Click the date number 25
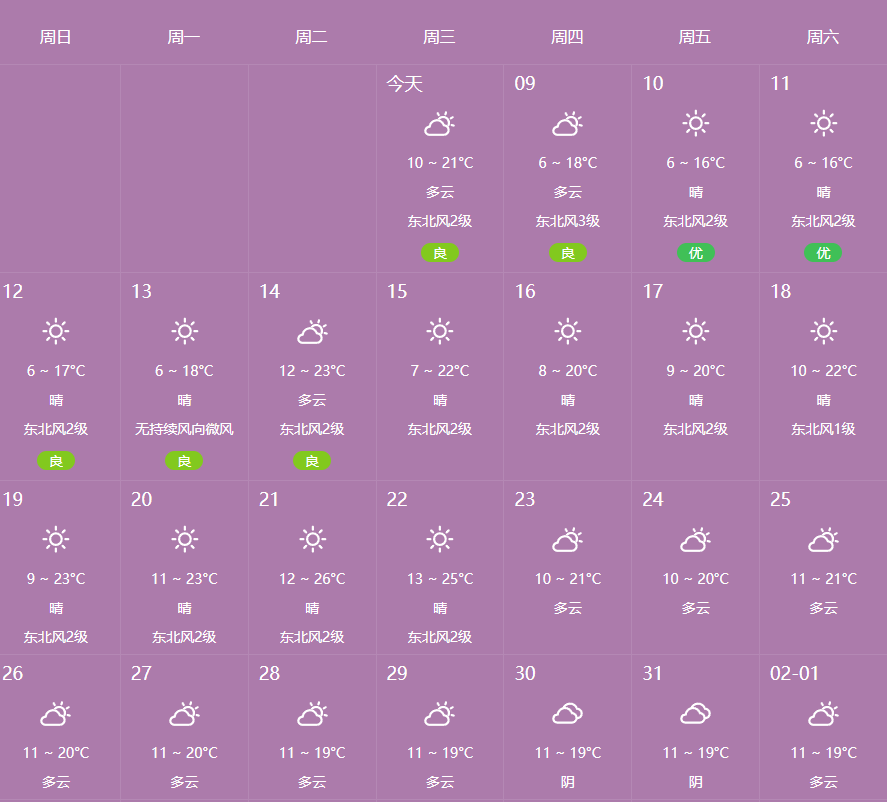This screenshot has height=802, width=887. pyautogui.click(x=781, y=499)
